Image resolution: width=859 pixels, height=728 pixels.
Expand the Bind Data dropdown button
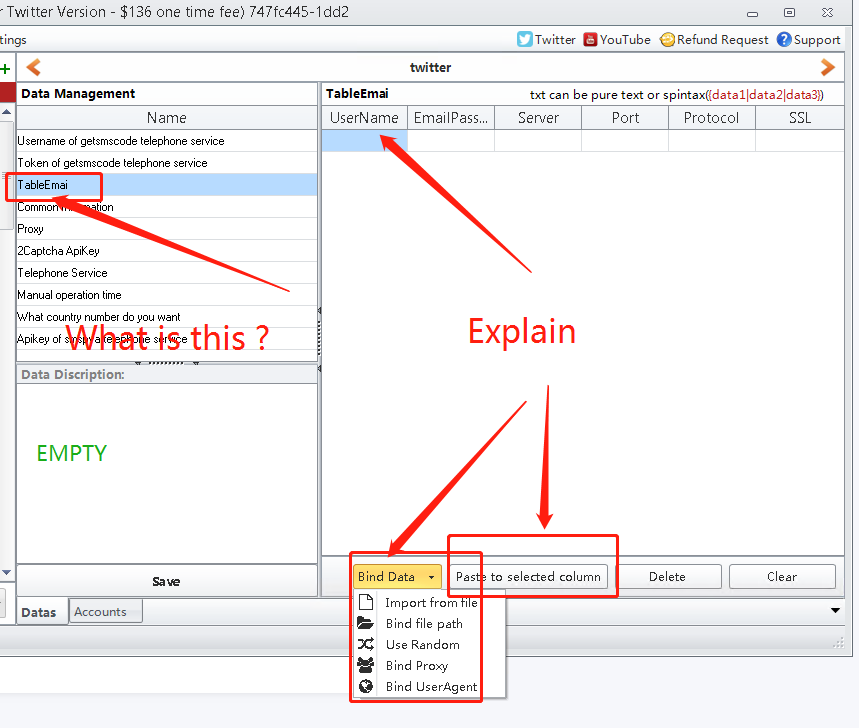[x=397, y=577]
